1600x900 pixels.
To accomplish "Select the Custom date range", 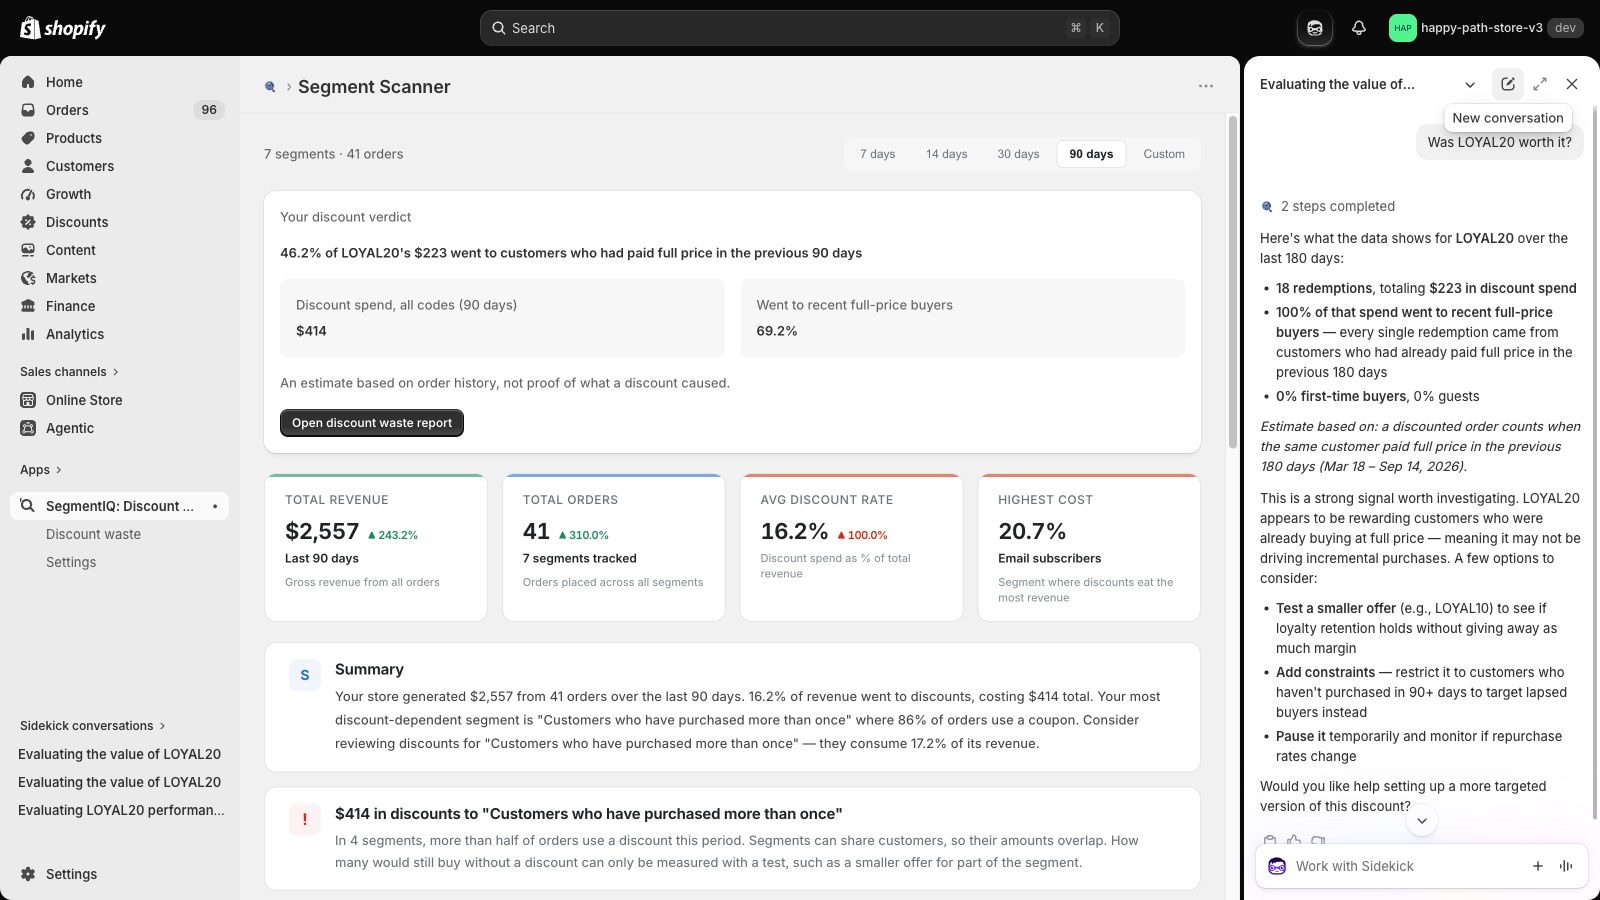I will click(x=1164, y=154).
